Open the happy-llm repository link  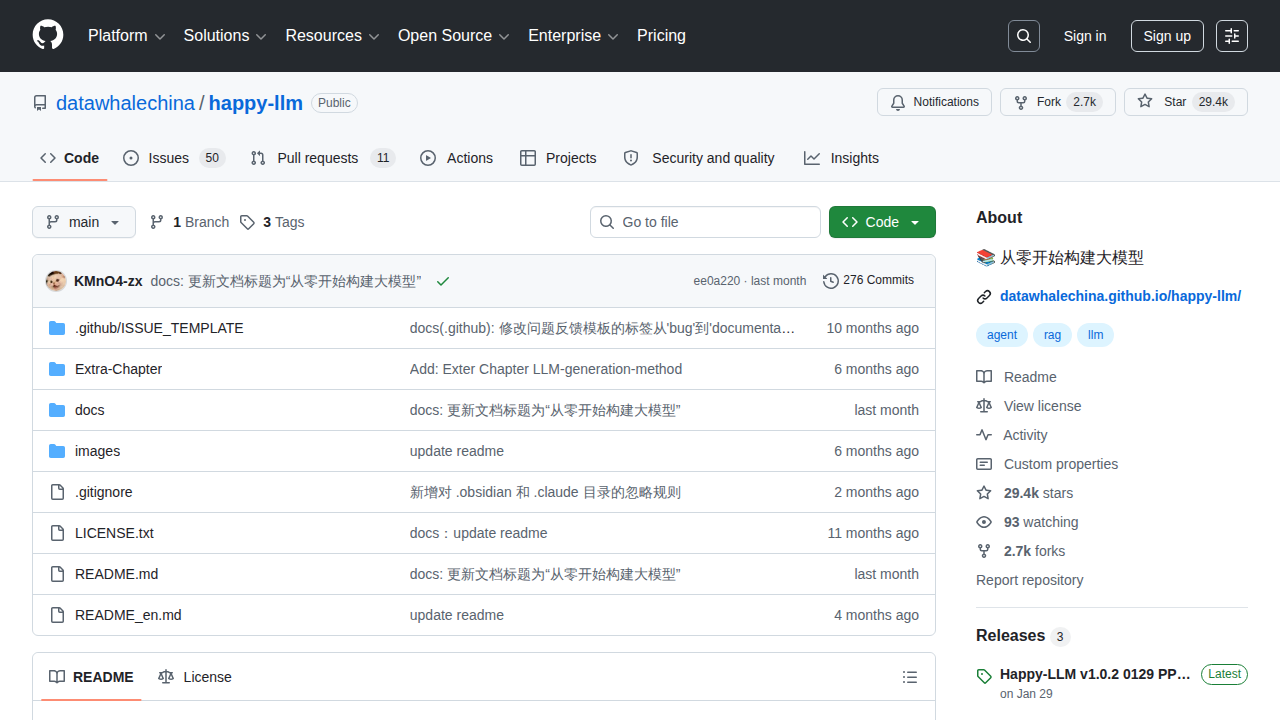256,103
